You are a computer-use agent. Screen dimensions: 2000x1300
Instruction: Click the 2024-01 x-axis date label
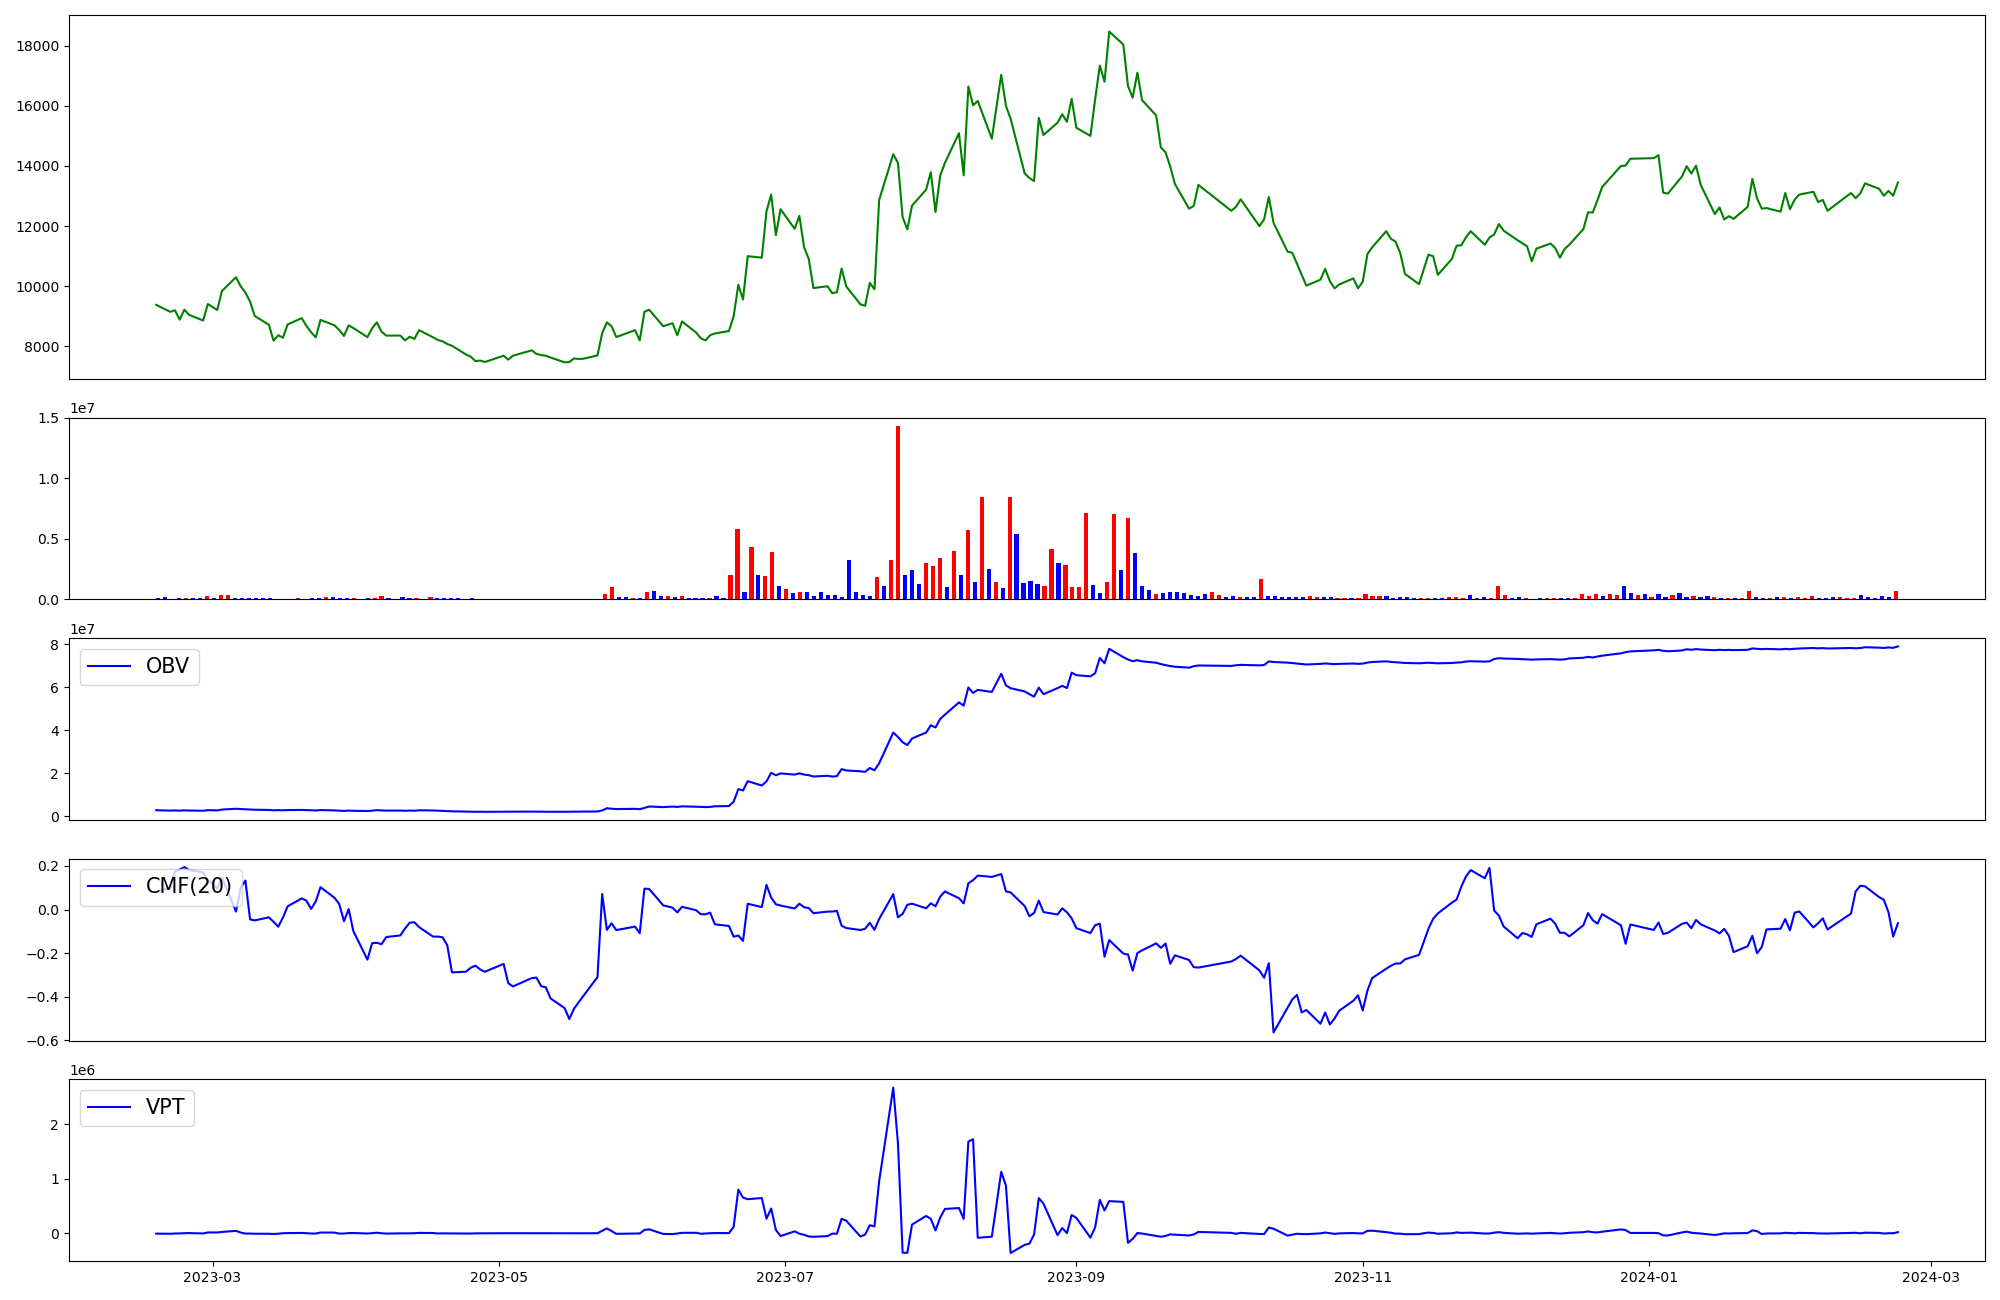tap(1649, 1277)
